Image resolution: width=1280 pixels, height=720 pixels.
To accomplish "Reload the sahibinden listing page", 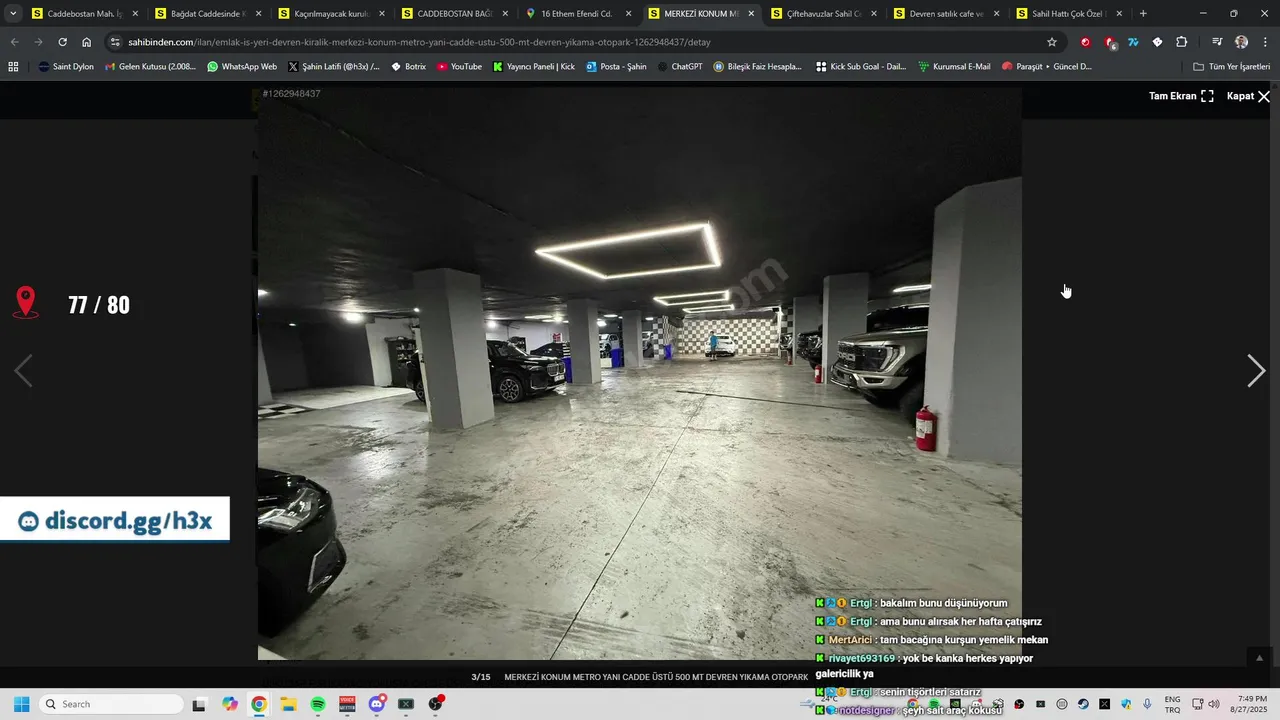I will pyautogui.click(x=62, y=42).
